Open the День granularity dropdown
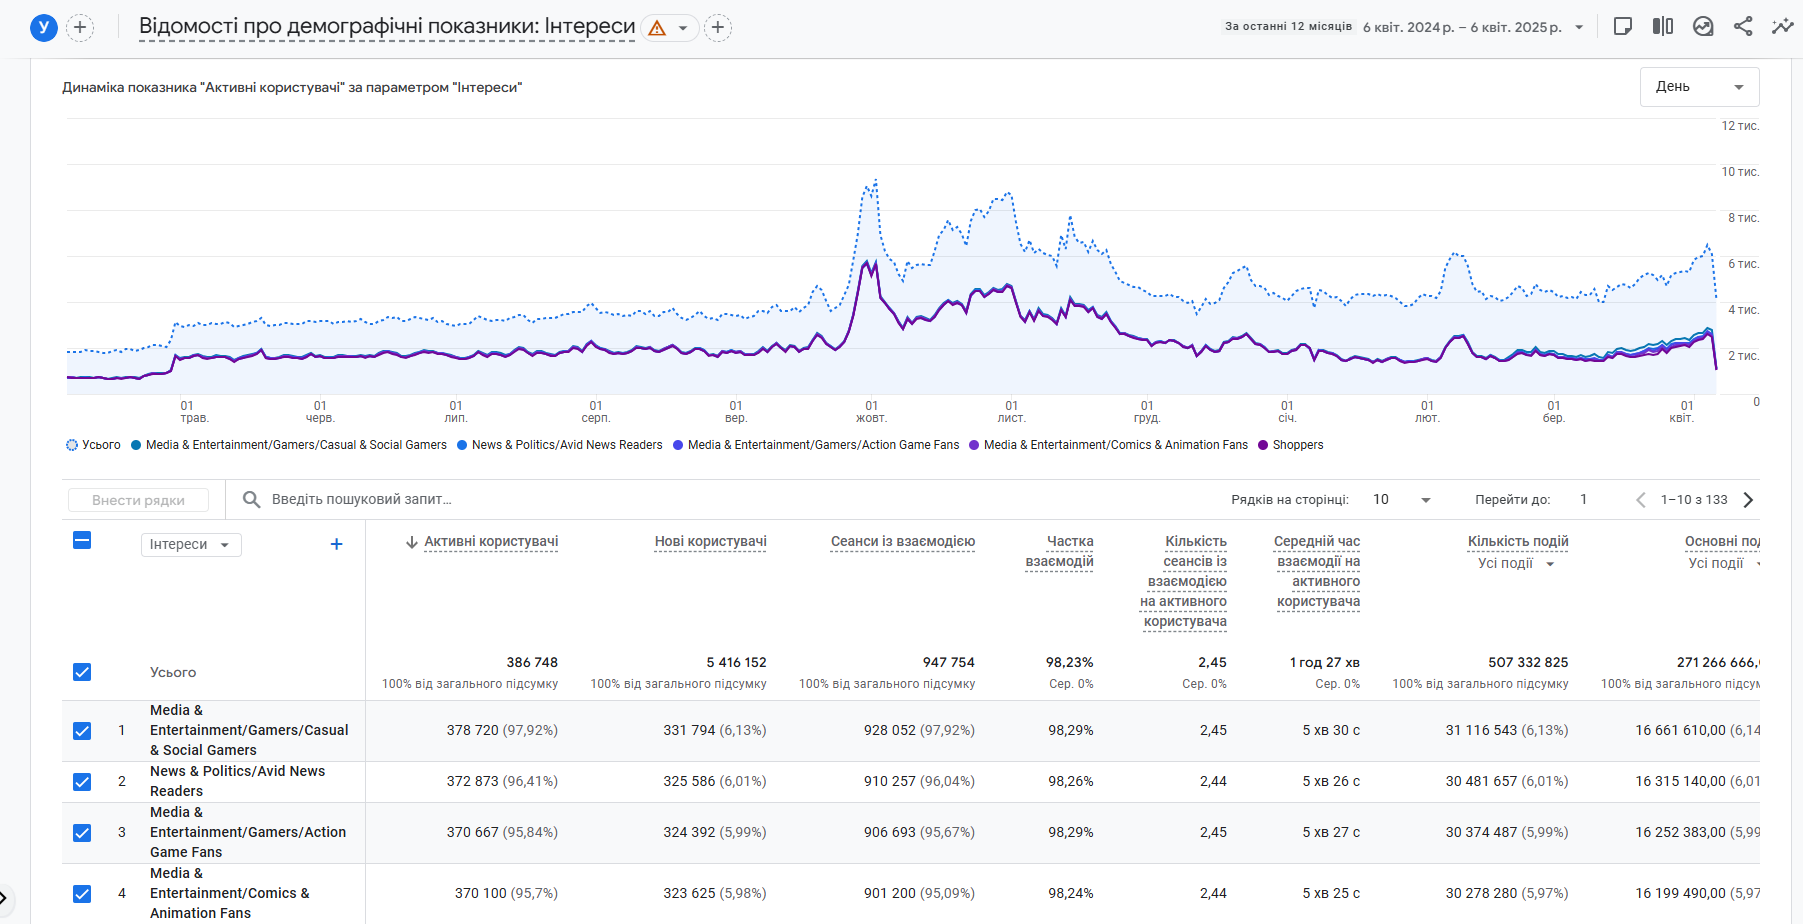1803x924 pixels. [x=1699, y=87]
